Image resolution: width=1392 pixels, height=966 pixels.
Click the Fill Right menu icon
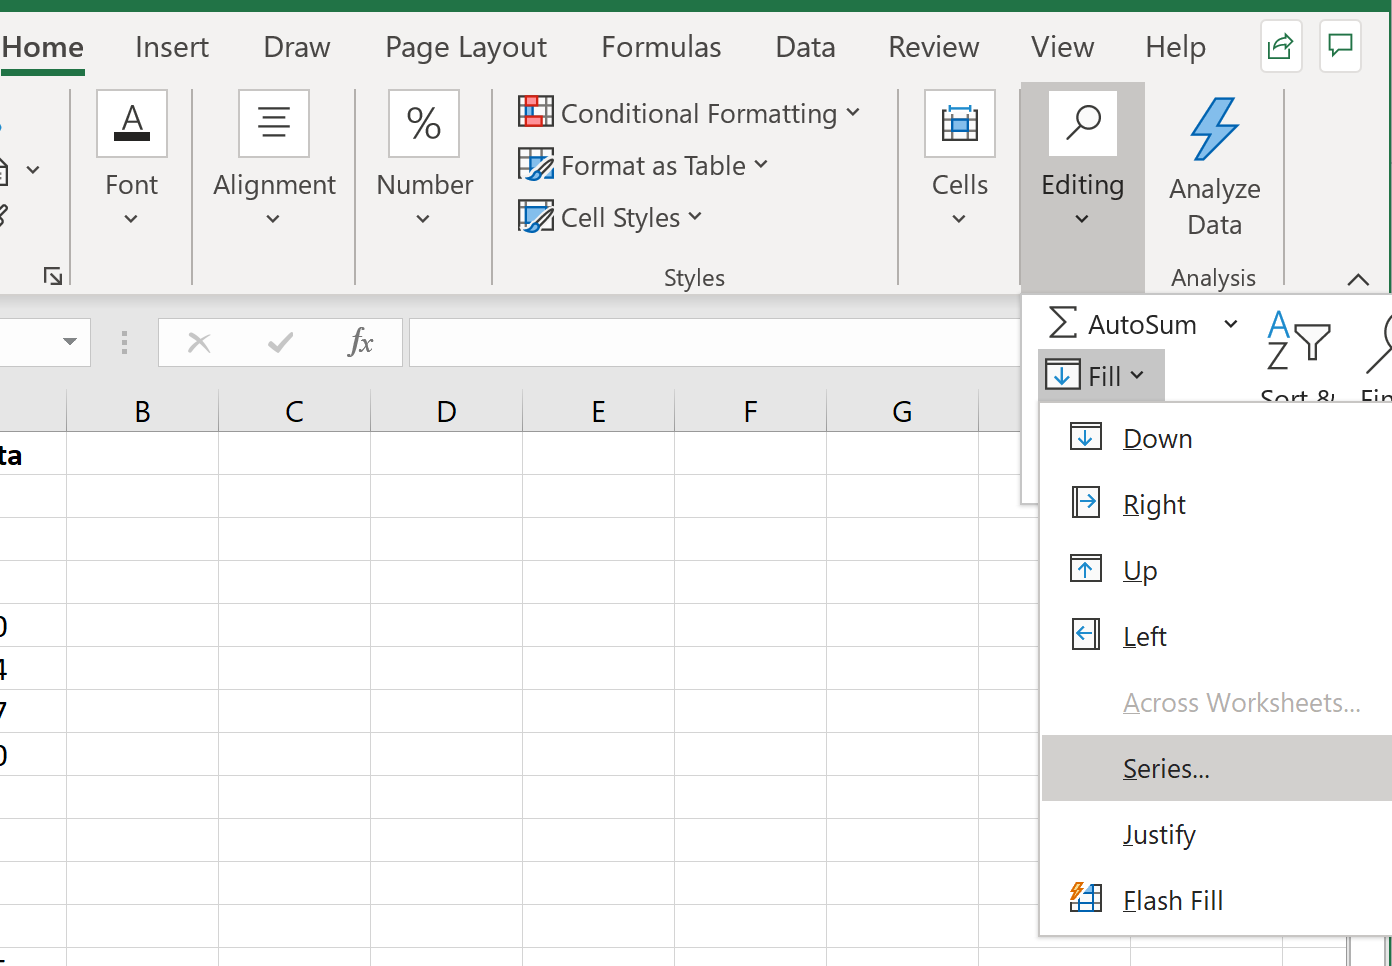tap(1086, 502)
